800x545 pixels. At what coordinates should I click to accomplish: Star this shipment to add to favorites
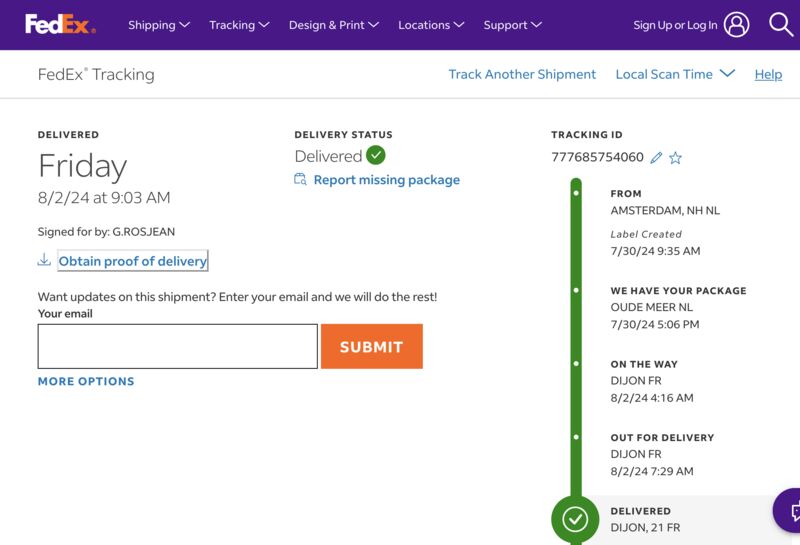(676, 158)
